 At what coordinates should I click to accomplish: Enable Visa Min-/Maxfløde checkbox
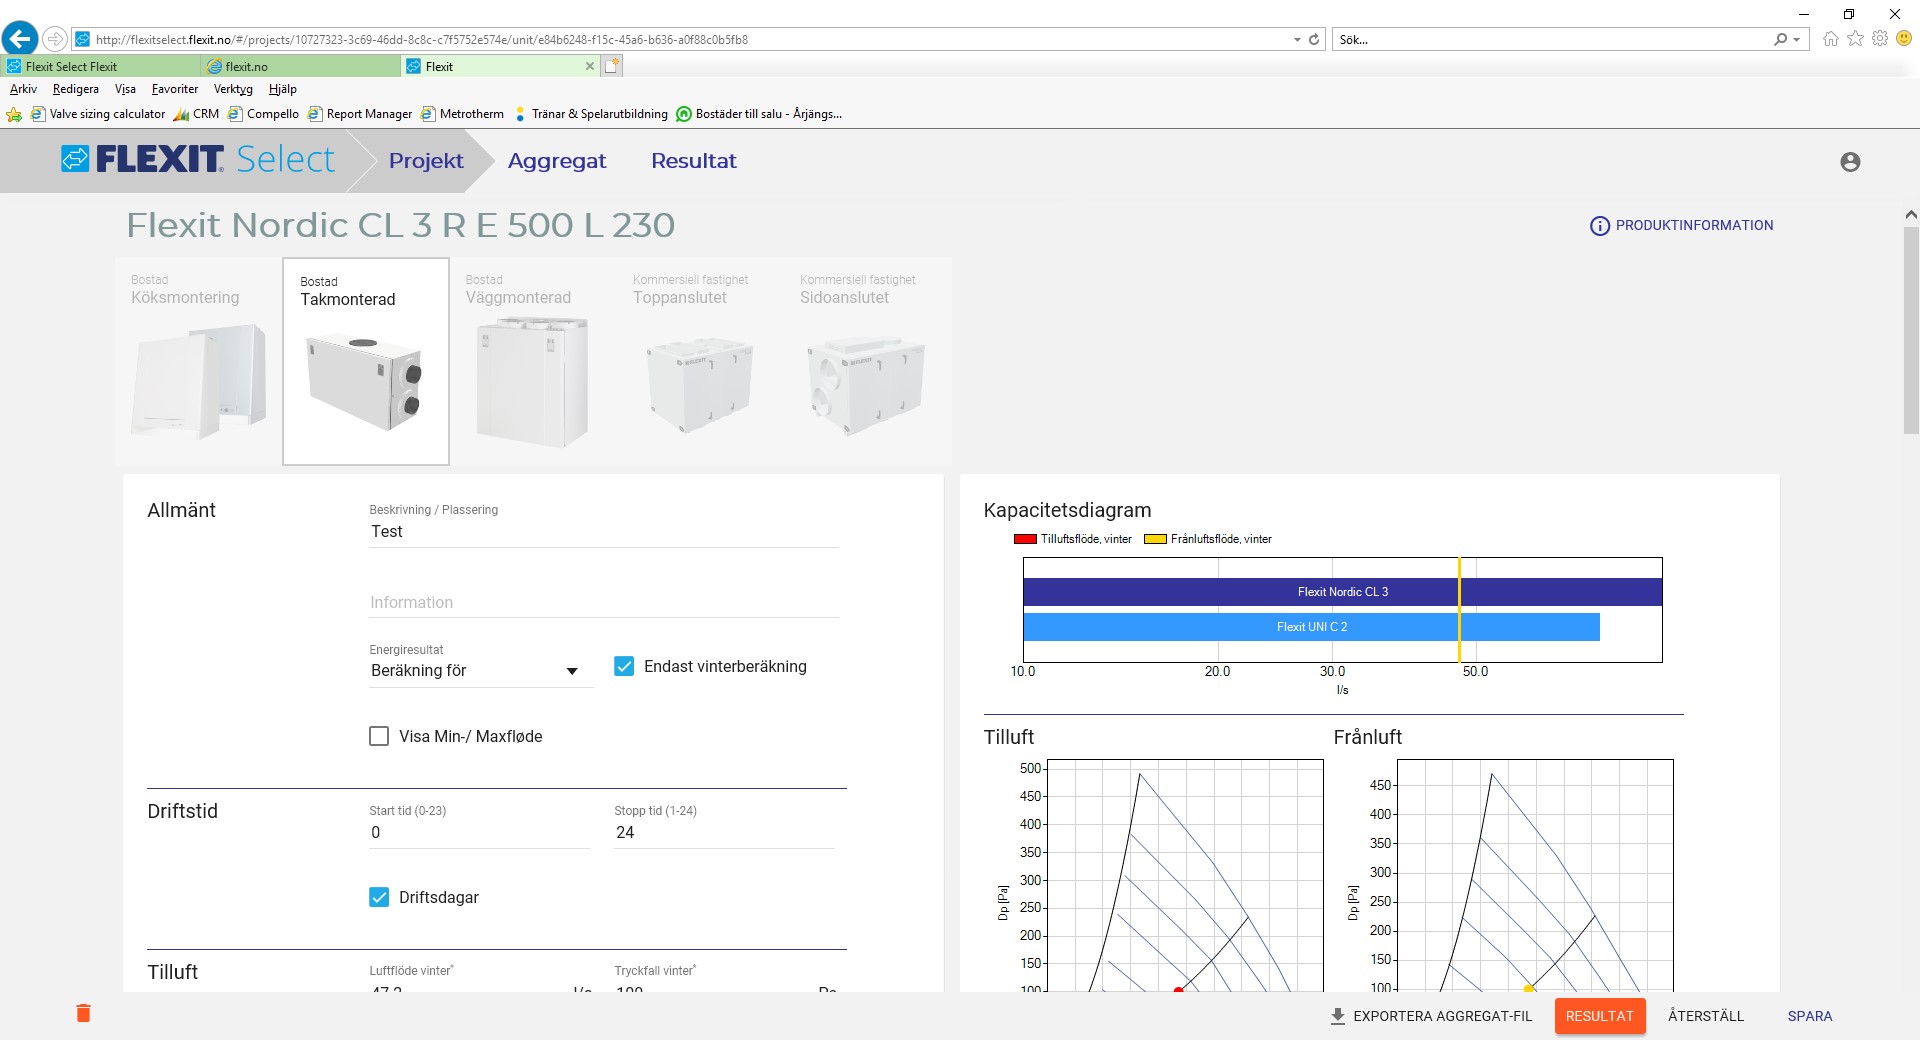pos(379,736)
